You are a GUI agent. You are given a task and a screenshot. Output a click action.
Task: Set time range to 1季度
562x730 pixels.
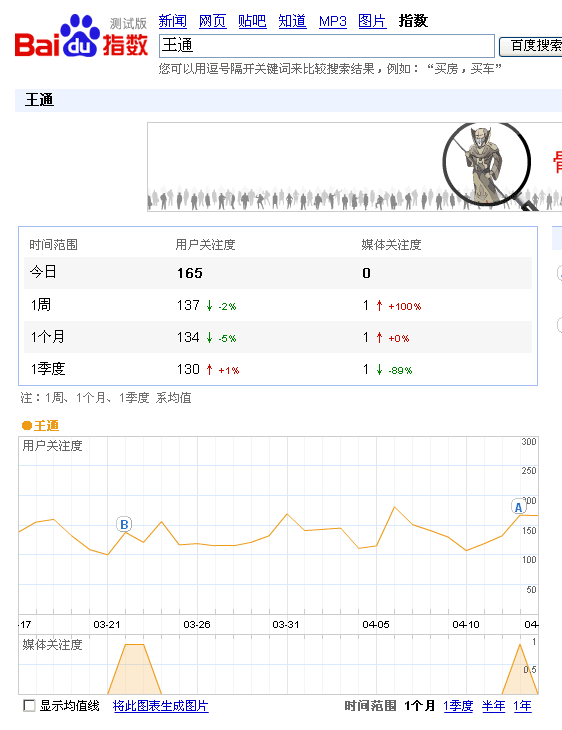tap(458, 706)
